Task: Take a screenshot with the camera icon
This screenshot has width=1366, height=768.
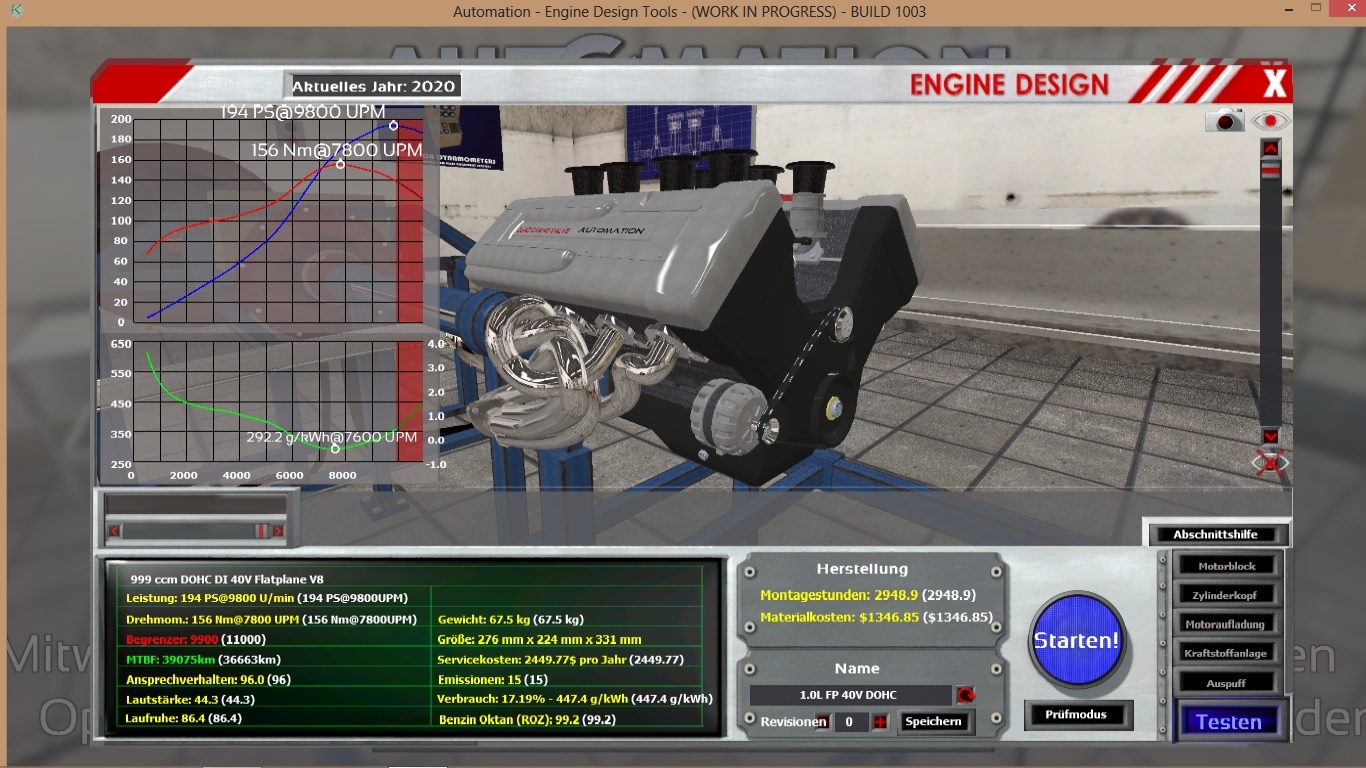Action: point(1224,120)
